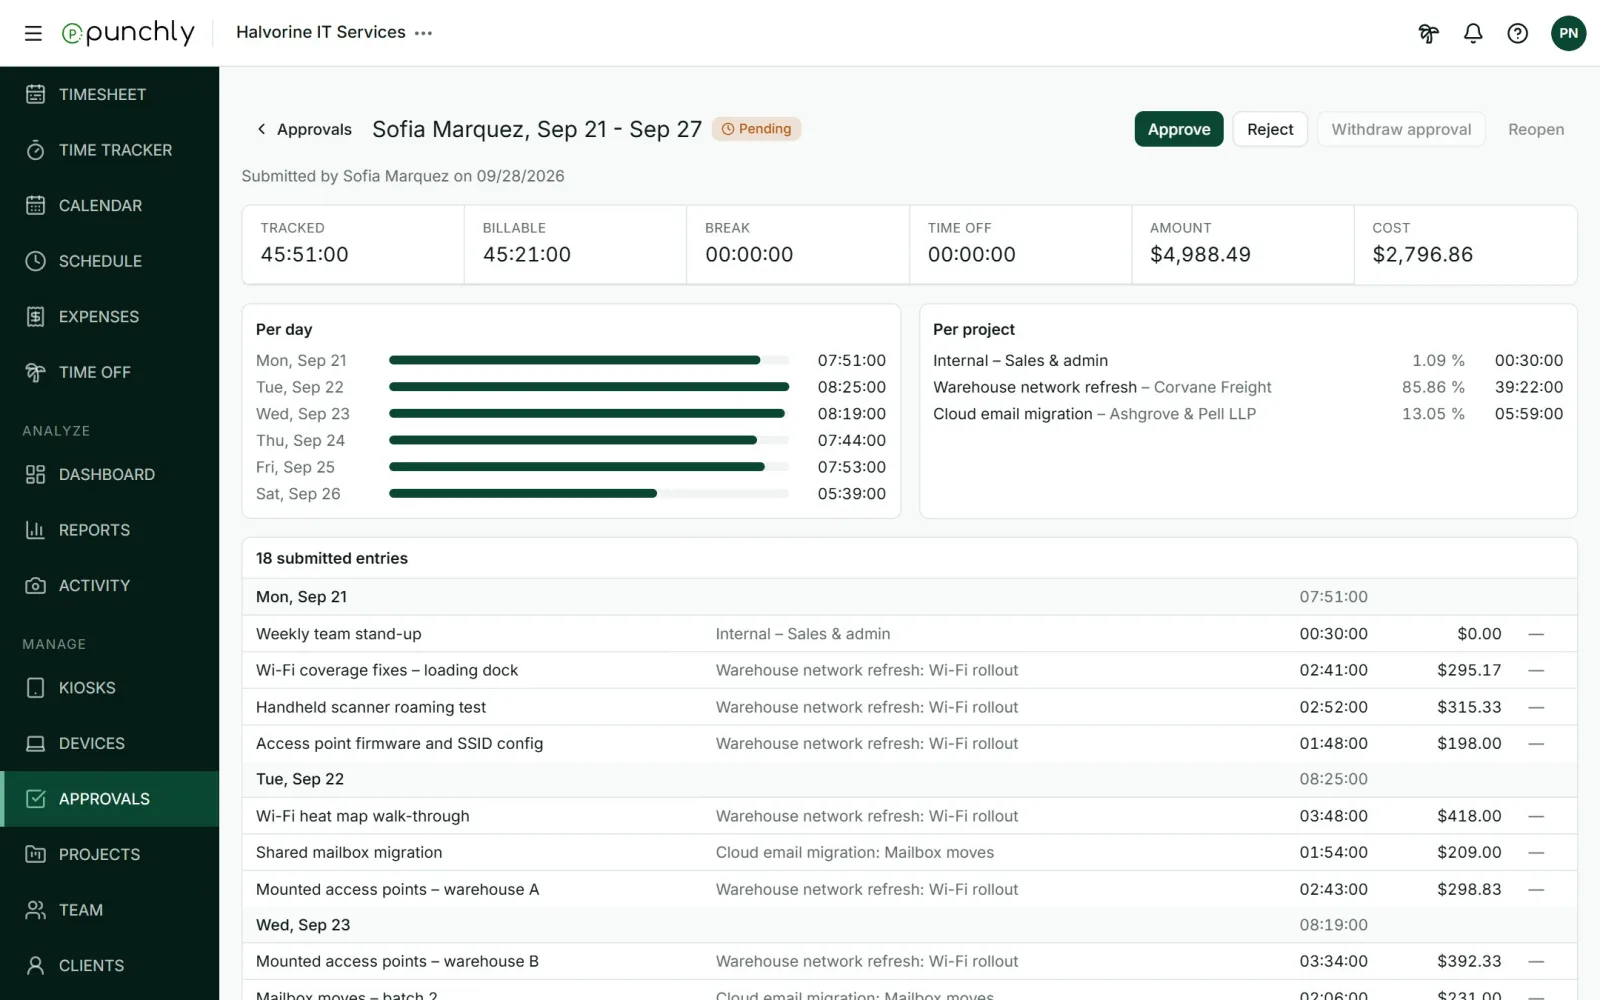Open the help question mark icon
This screenshot has height=1000, width=1600.
click(x=1518, y=33)
